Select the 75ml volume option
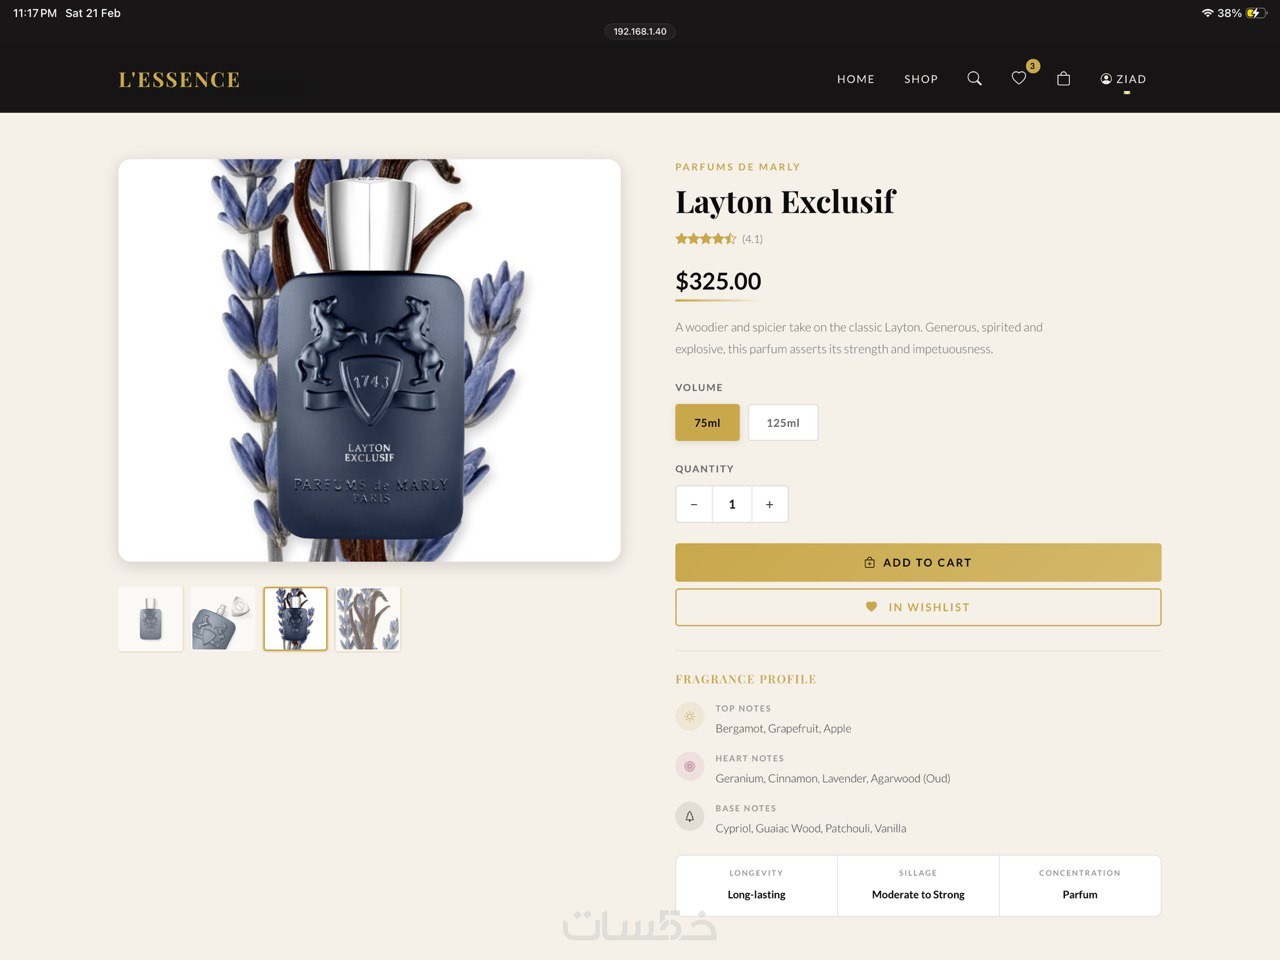 707,423
